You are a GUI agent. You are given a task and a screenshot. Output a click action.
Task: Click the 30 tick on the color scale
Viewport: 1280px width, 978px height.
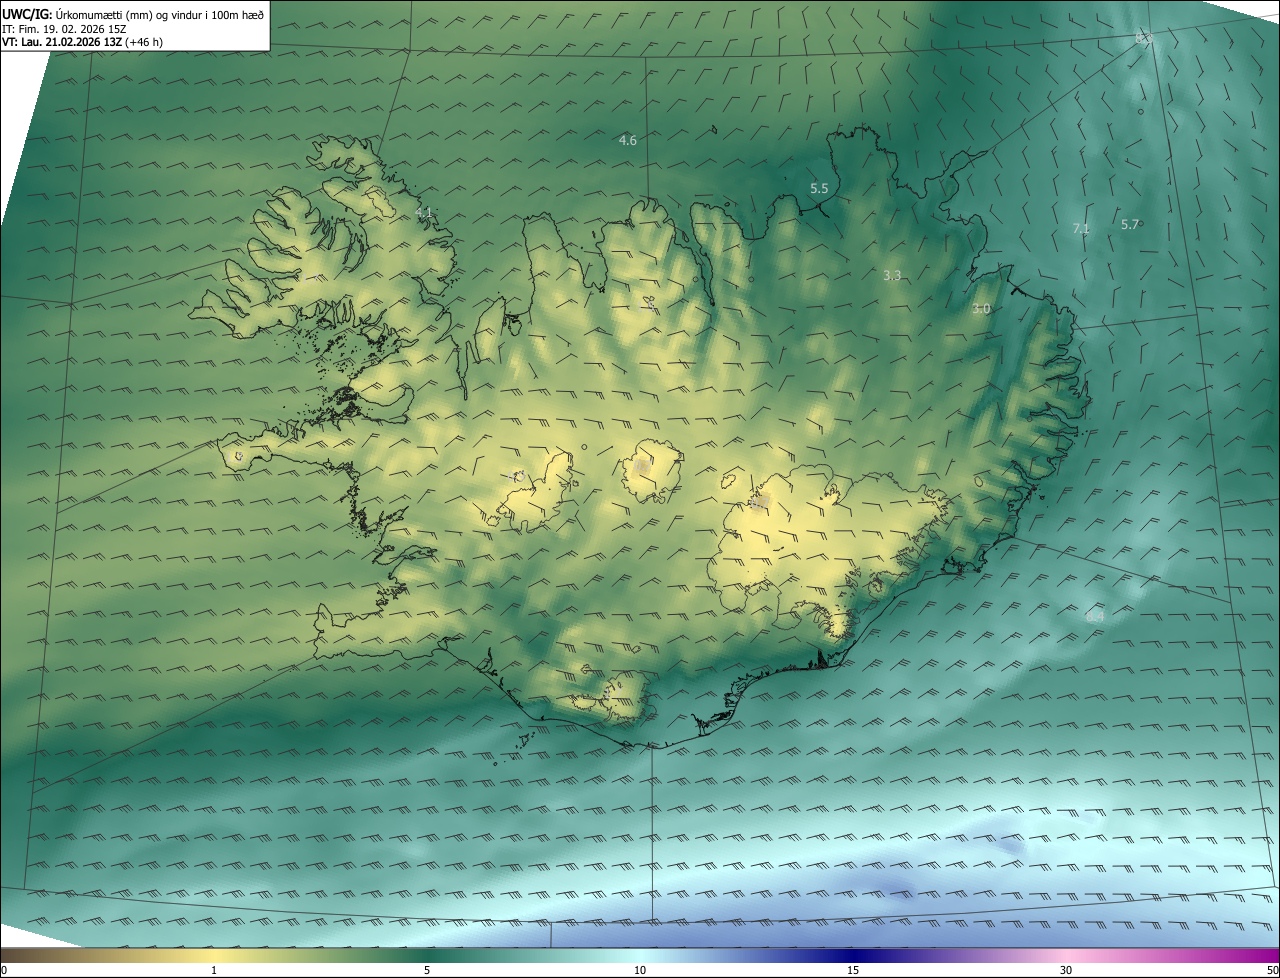(1066, 970)
